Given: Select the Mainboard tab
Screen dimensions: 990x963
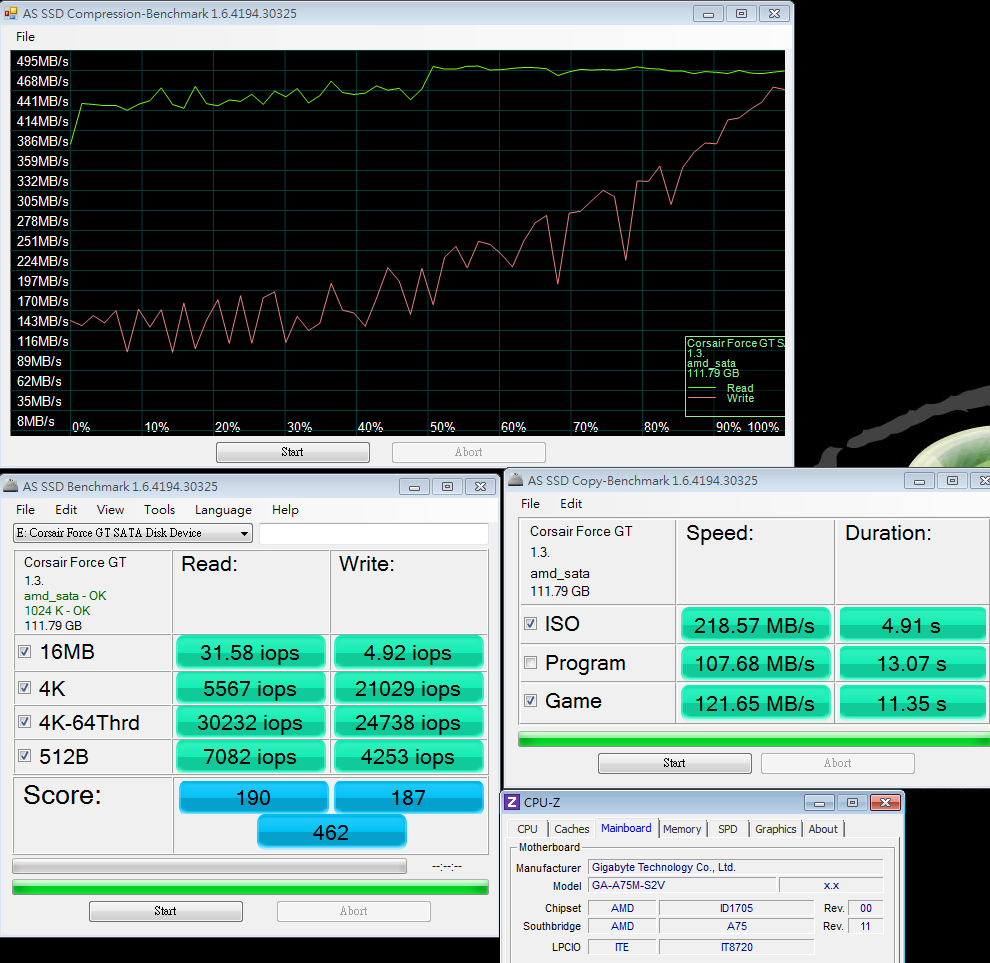Looking at the screenshot, I should 626,828.
